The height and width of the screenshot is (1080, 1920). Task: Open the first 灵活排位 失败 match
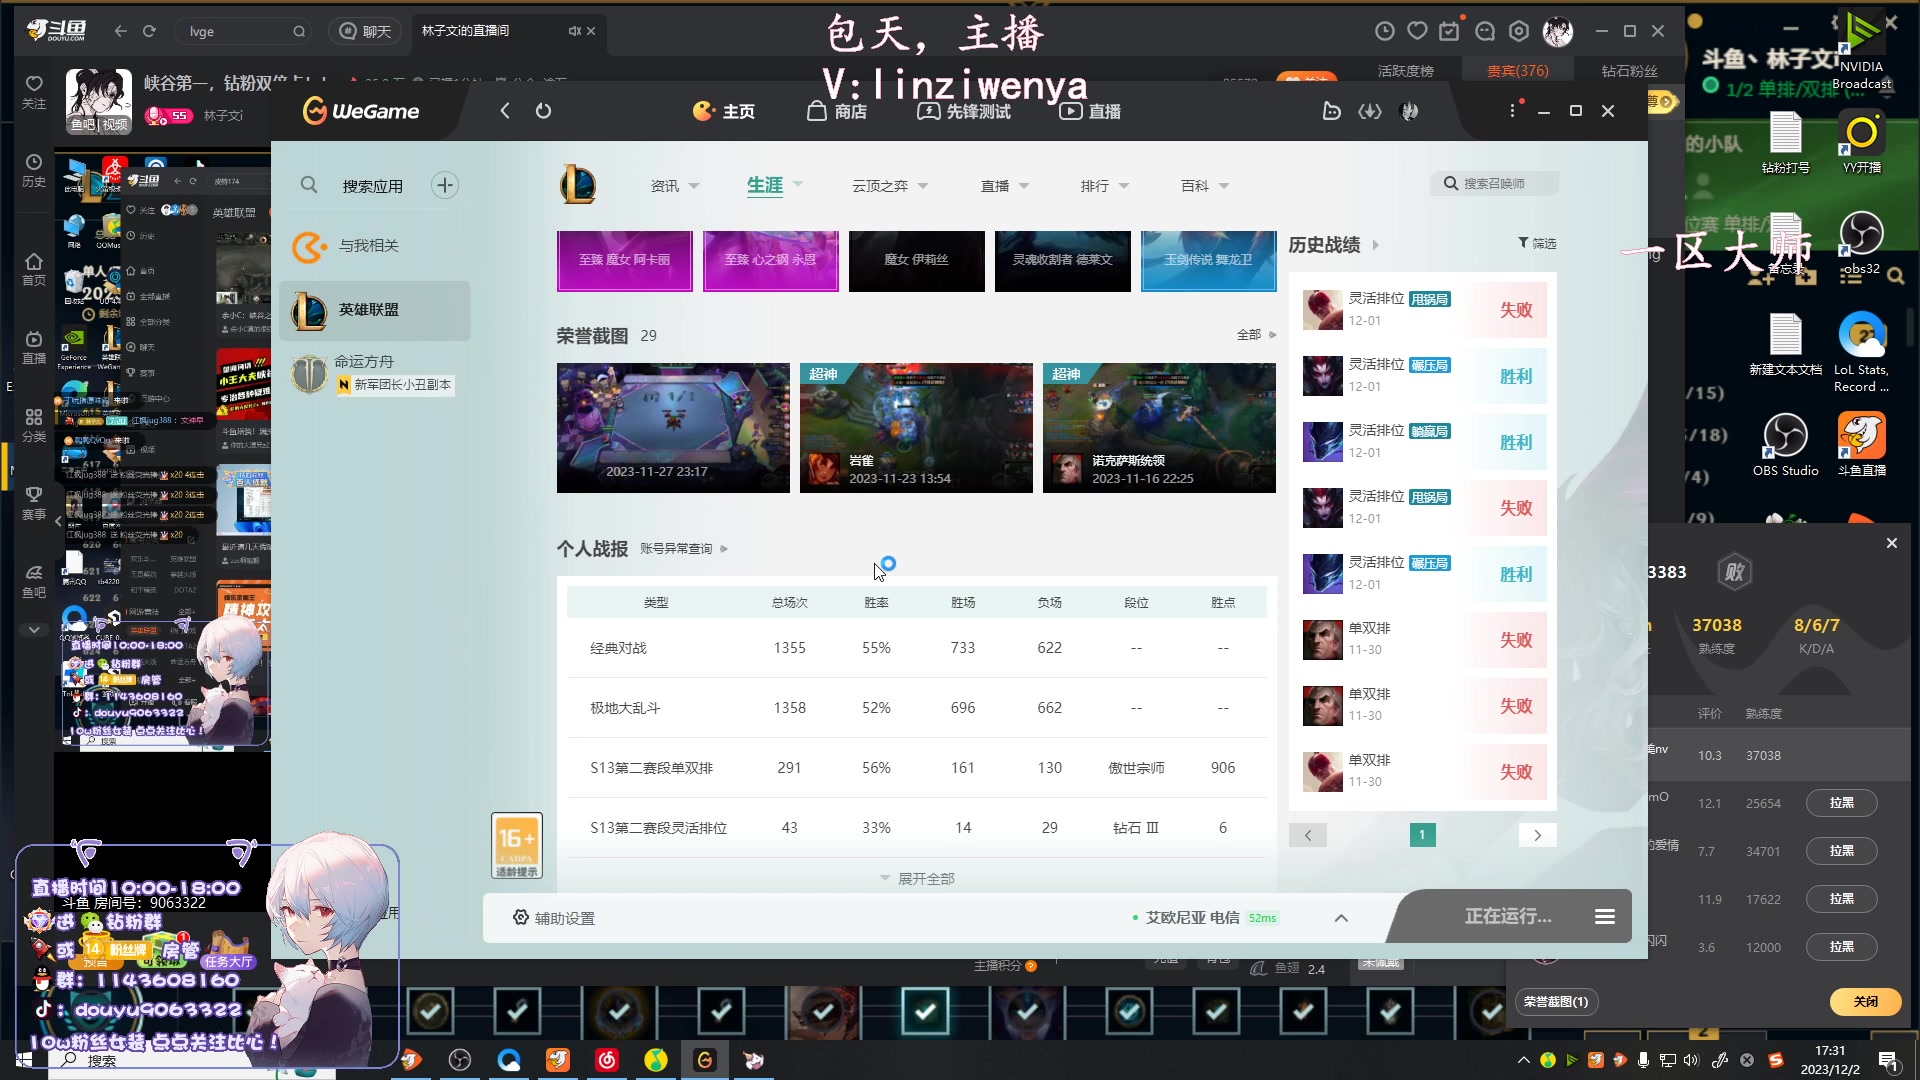pyautogui.click(x=1423, y=310)
